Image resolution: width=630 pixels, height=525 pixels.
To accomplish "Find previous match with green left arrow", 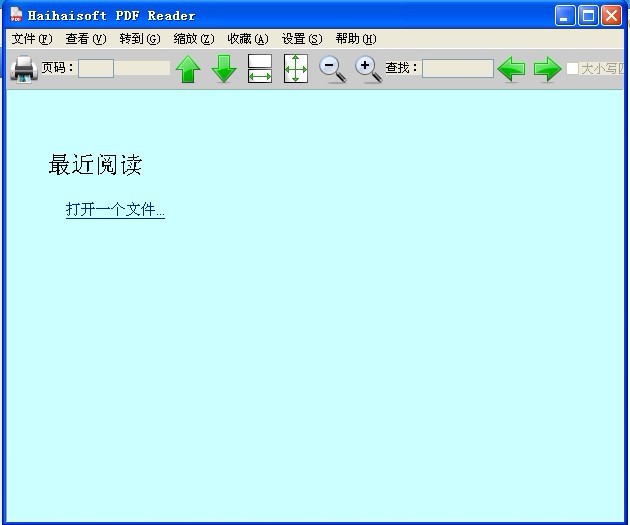I will coord(511,69).
